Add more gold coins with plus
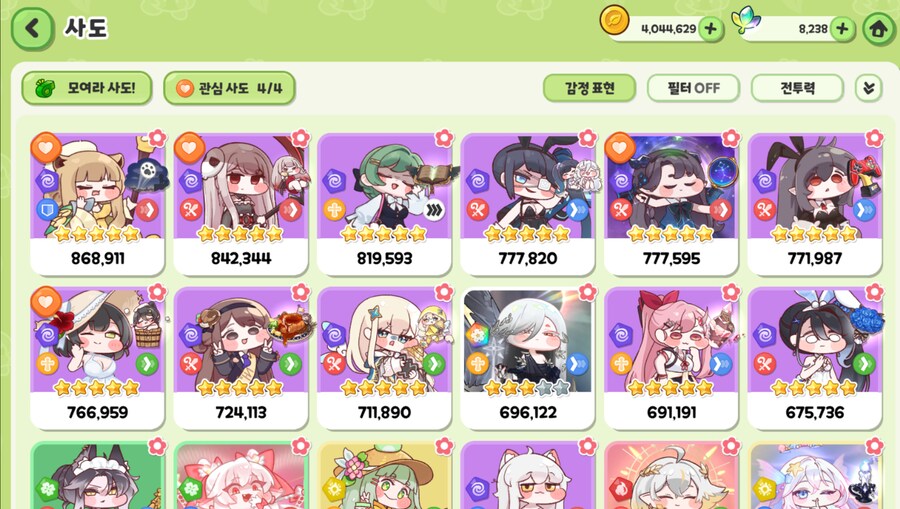This screenshot has width=900, height=509. coord(711,29)
